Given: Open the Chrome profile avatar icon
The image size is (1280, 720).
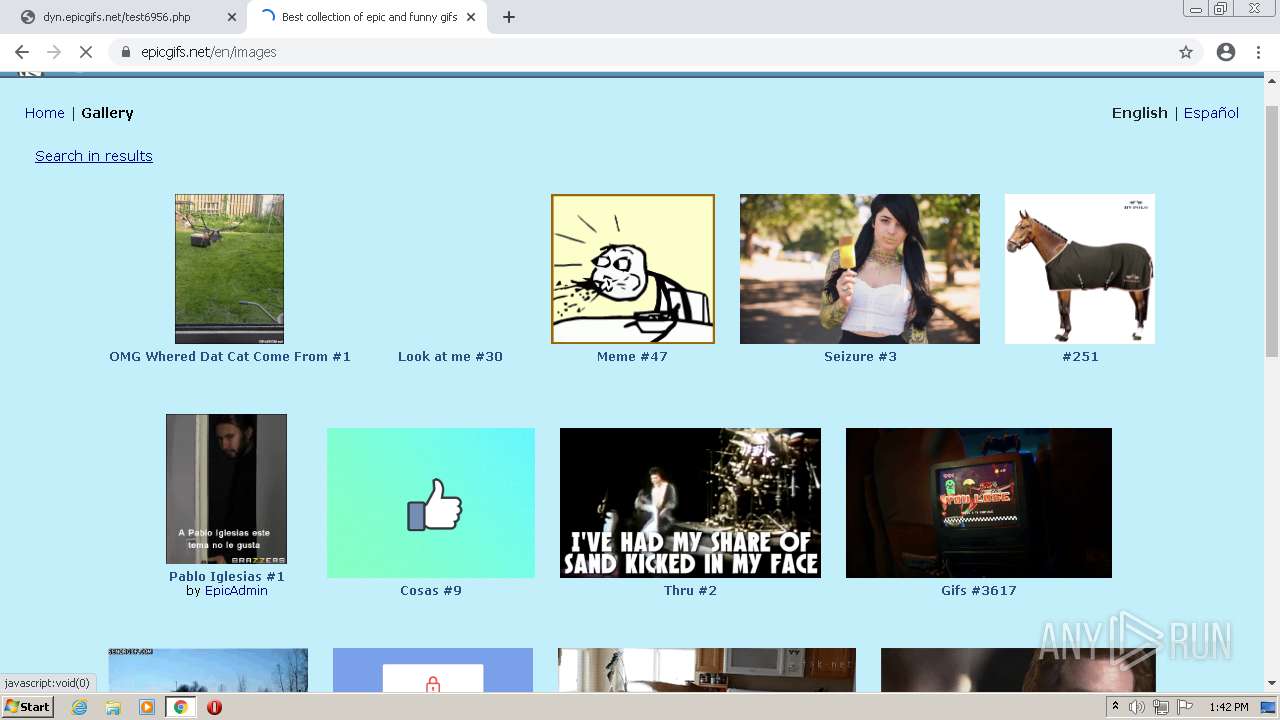Looking at the screenshot, I should [1226, 52].
